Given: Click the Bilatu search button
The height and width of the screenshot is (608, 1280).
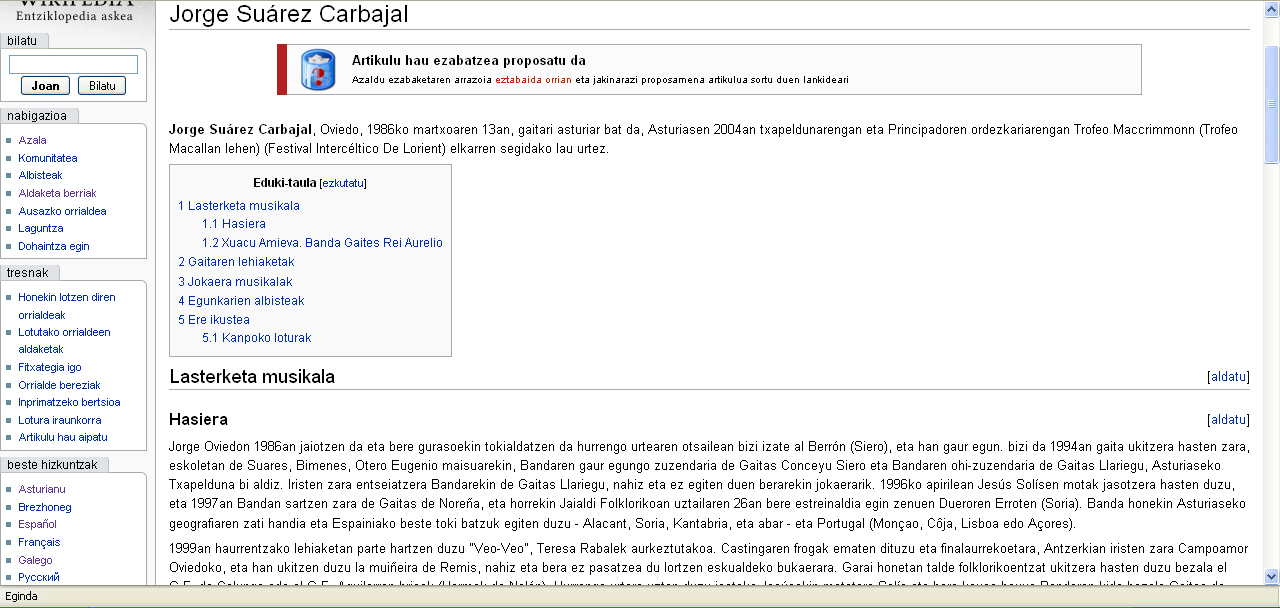Looking at the screenshot, I should (102, 86).
